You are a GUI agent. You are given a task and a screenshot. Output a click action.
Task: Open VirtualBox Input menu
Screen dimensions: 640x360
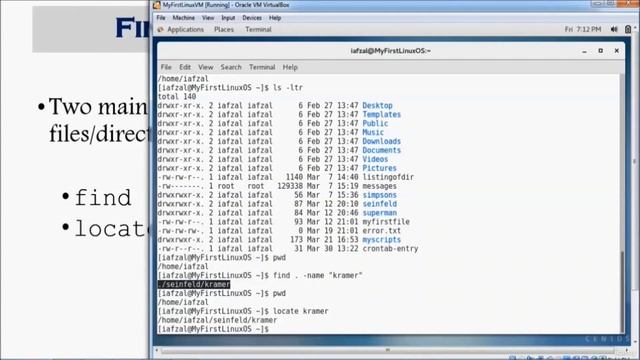(x=228, y=18)
